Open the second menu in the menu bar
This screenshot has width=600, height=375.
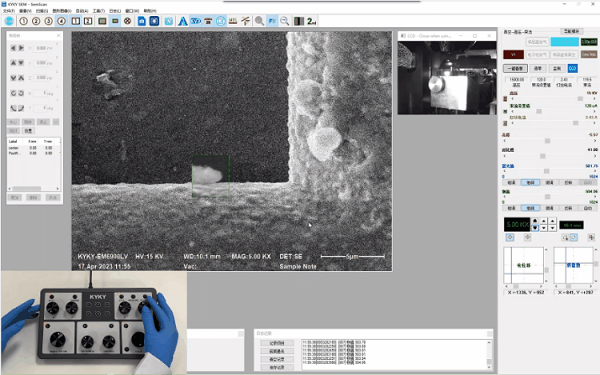(25, 11)
